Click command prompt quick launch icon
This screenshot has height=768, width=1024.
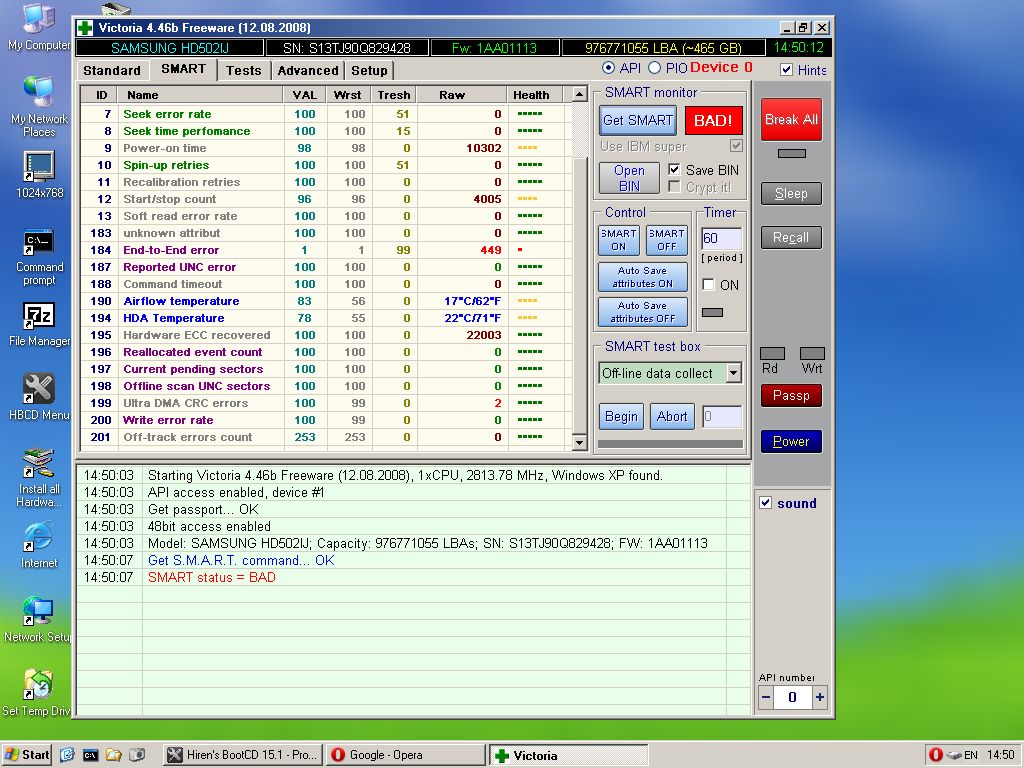[x=91, y=755]
